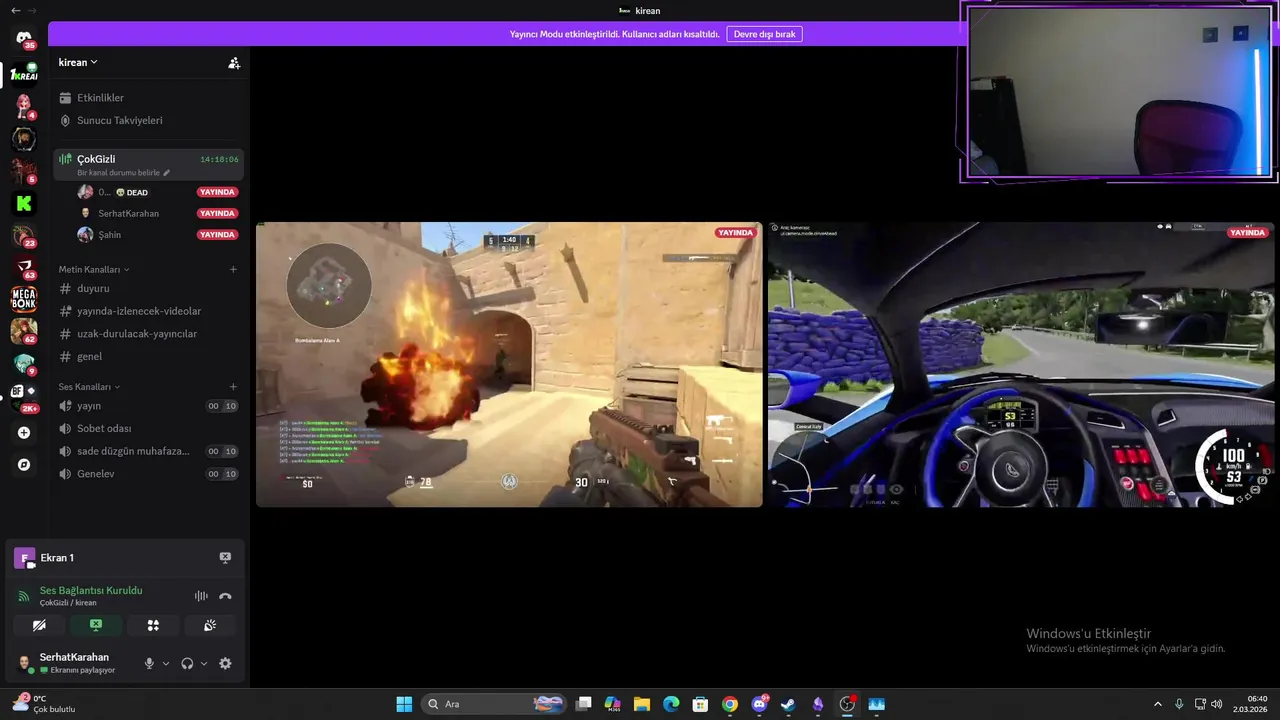This screenshot has width=1280, height=720.
Task: Stop streaming icon beside Ekran 1
Action: [x=225, y=558]
